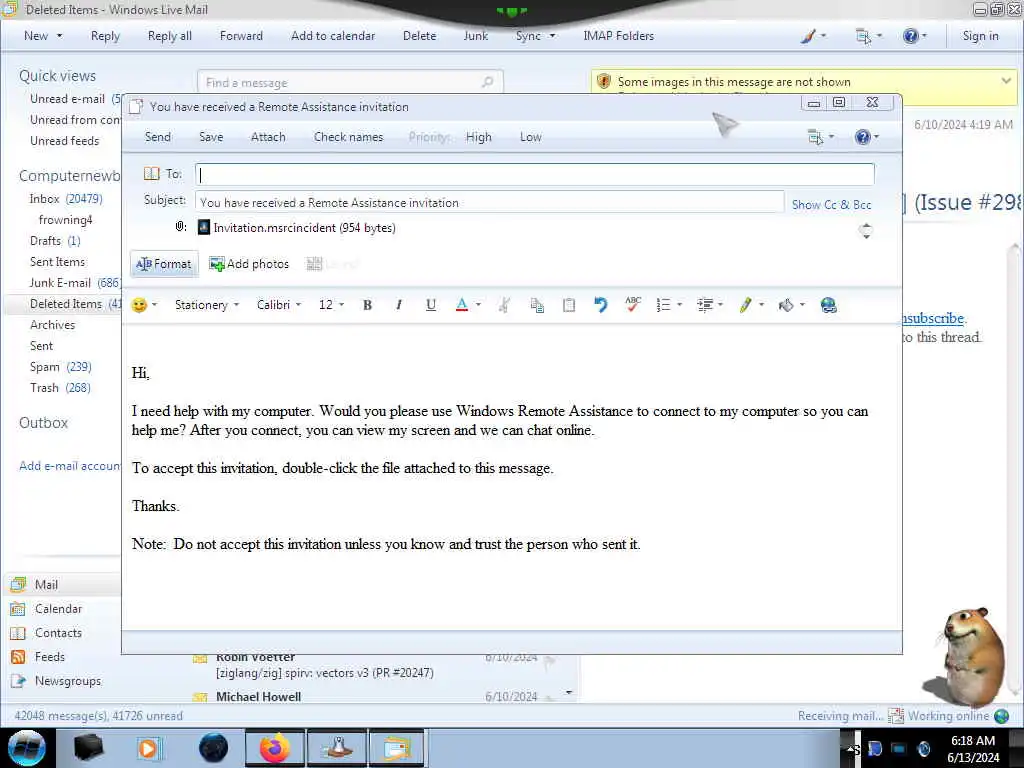Image resolution: width=1024 pixels, height=768 pixels.
Task: Open Firefox from the taskbar
Action: point(275,748)
